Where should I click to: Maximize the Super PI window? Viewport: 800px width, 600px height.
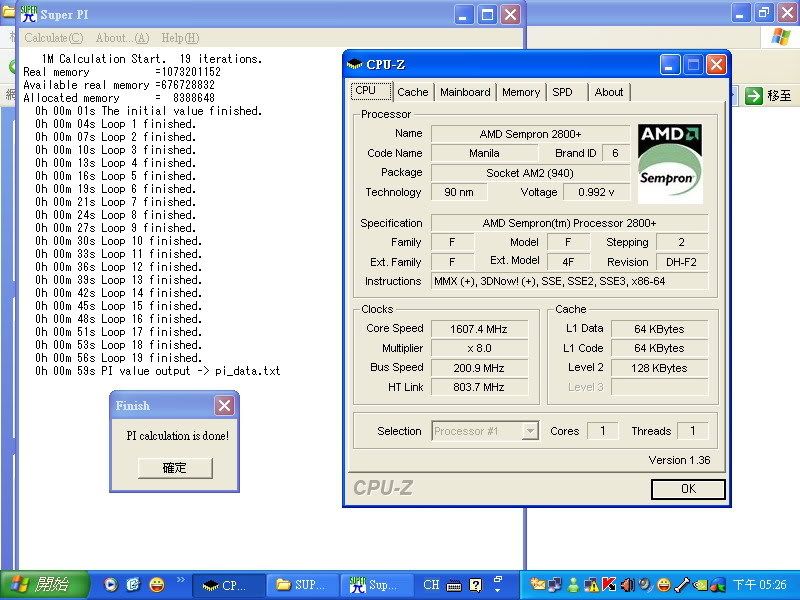pyautogui.click(x=487, y=14)
